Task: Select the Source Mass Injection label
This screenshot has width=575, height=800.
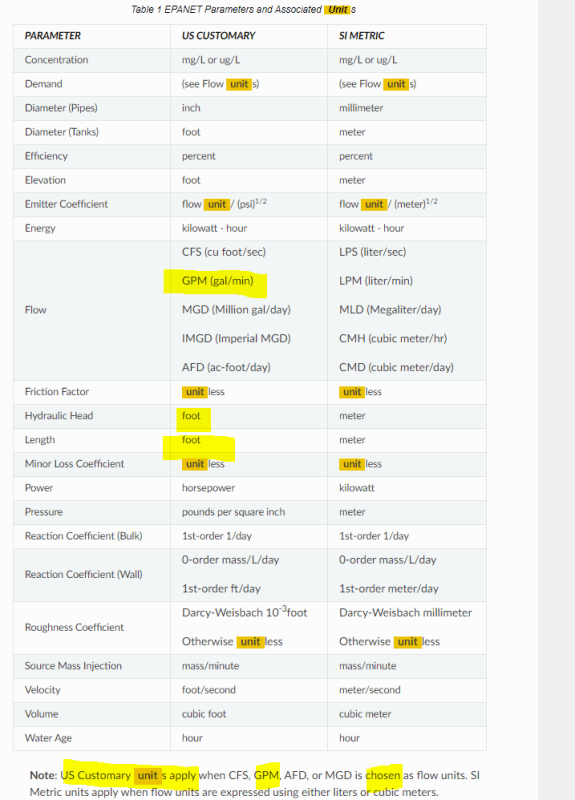Action: click(73, 666)
